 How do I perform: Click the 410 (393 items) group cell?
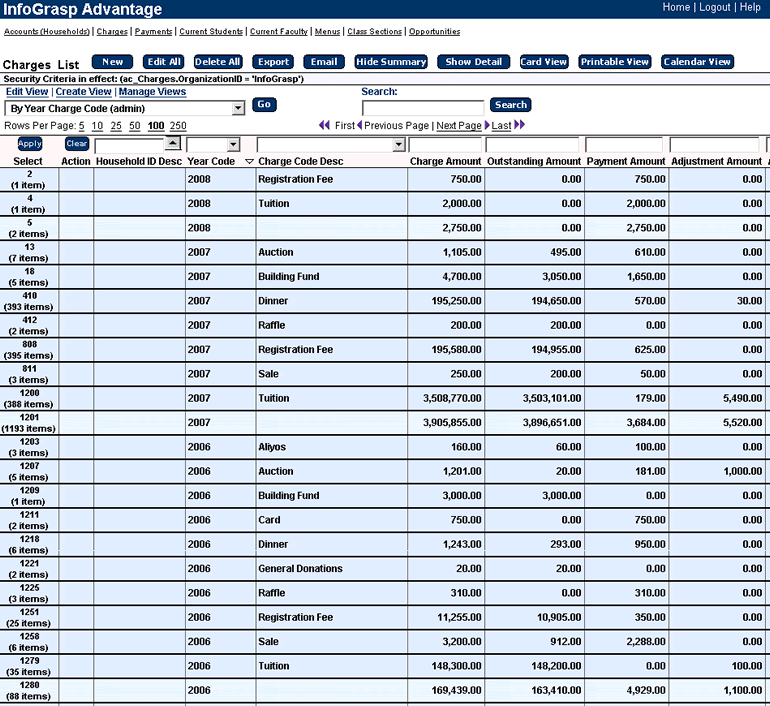tap(28, 301)
